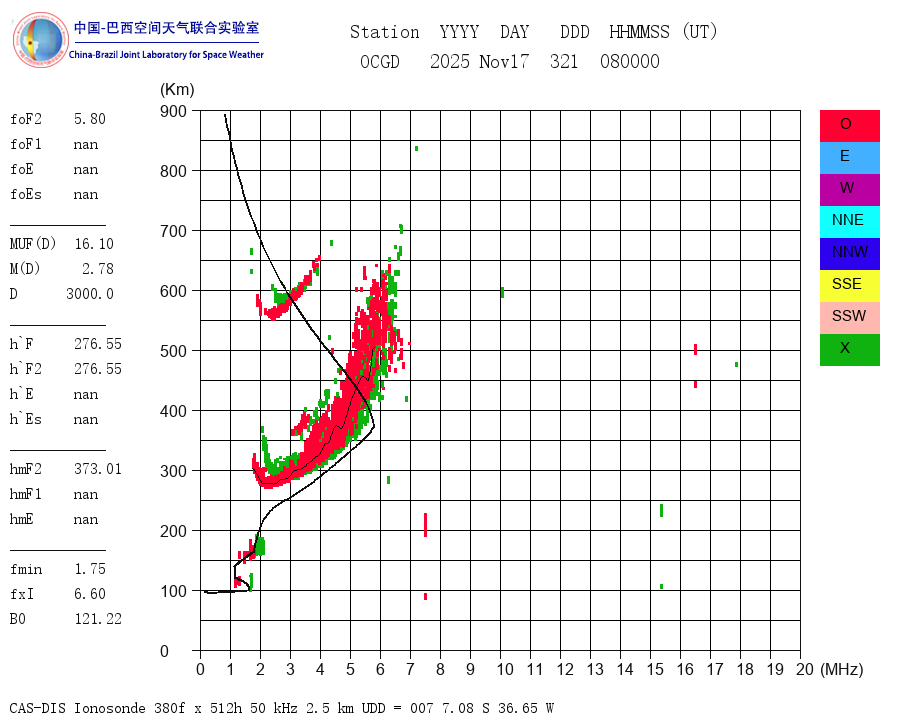
Task: Click the low echo cluster near 160 km
Action: [252, 549]
